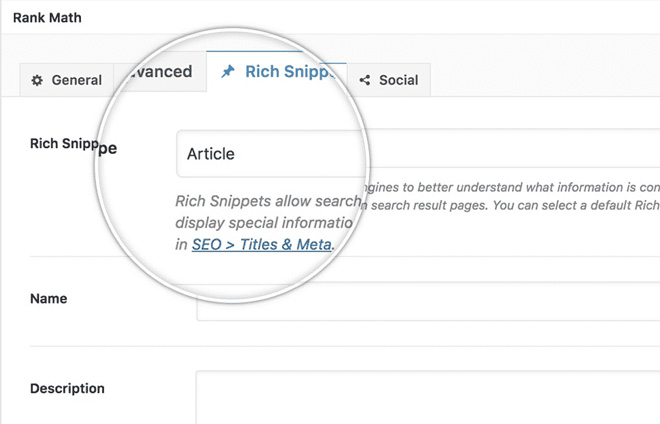
Task: Follow the SEO > Titles & Meta link
Action: pyautogui.click(x=261, y=244)
